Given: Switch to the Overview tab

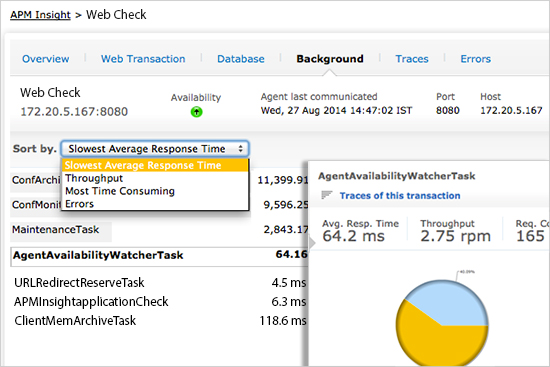Looking at the screenshot, I should [46, 59].
